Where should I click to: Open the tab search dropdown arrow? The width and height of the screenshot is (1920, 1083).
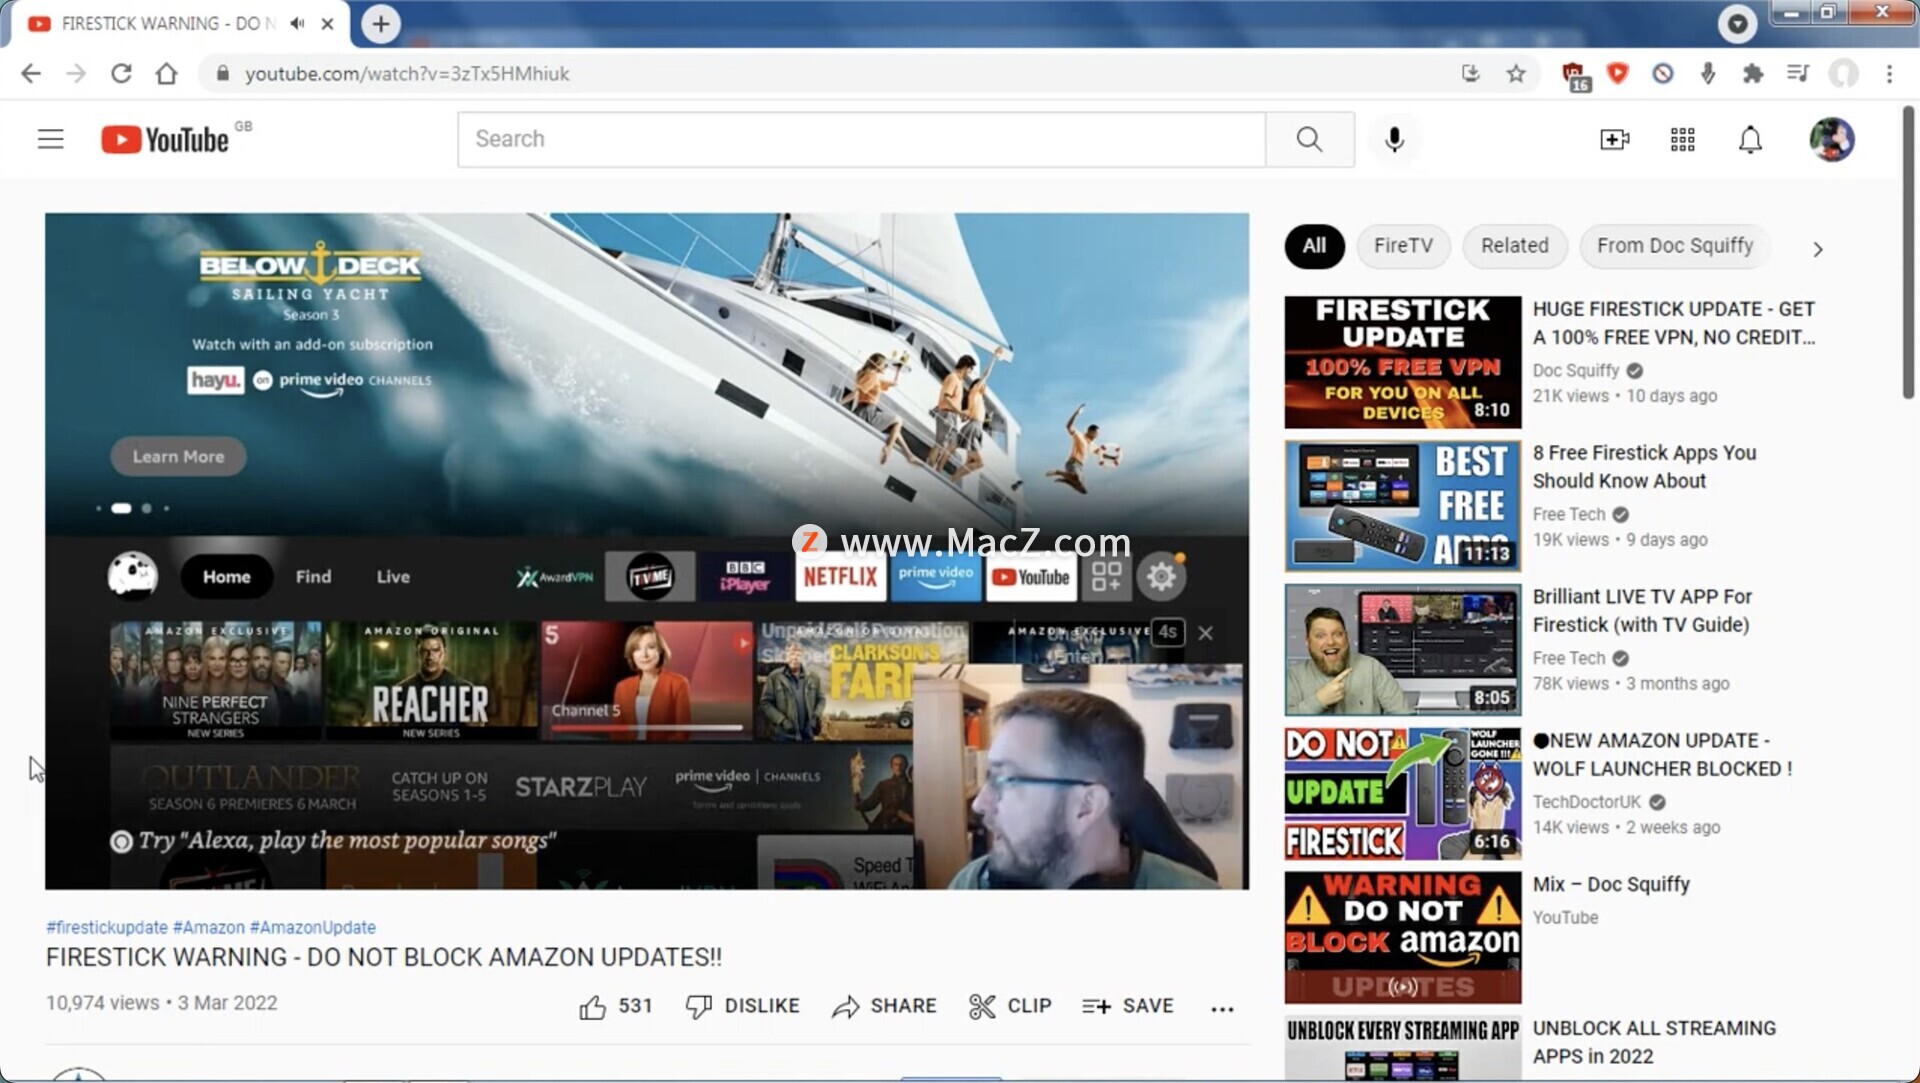pyautogui.click(x=1737, y=23)
